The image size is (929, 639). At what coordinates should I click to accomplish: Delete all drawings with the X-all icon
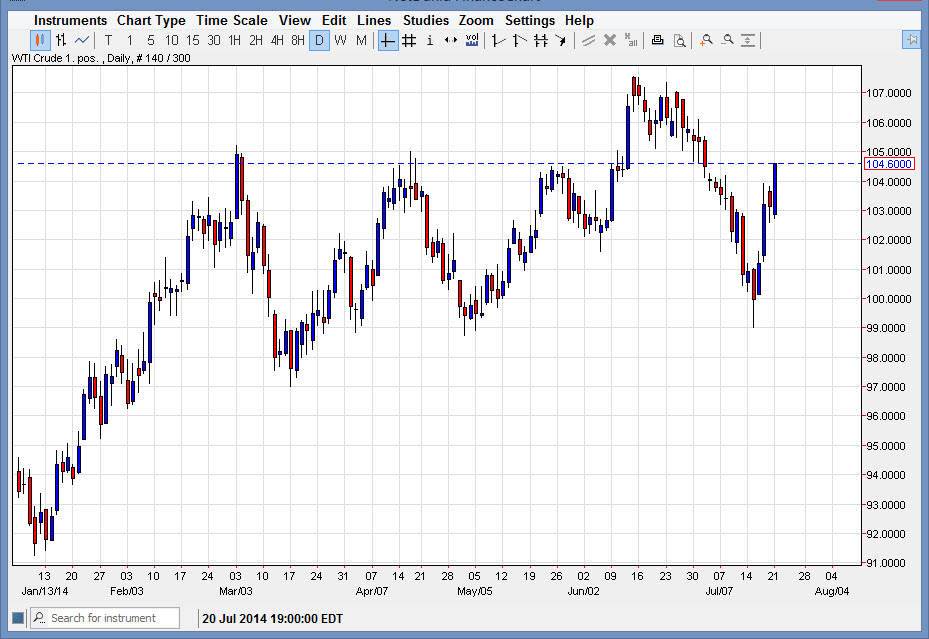[630, 41]
